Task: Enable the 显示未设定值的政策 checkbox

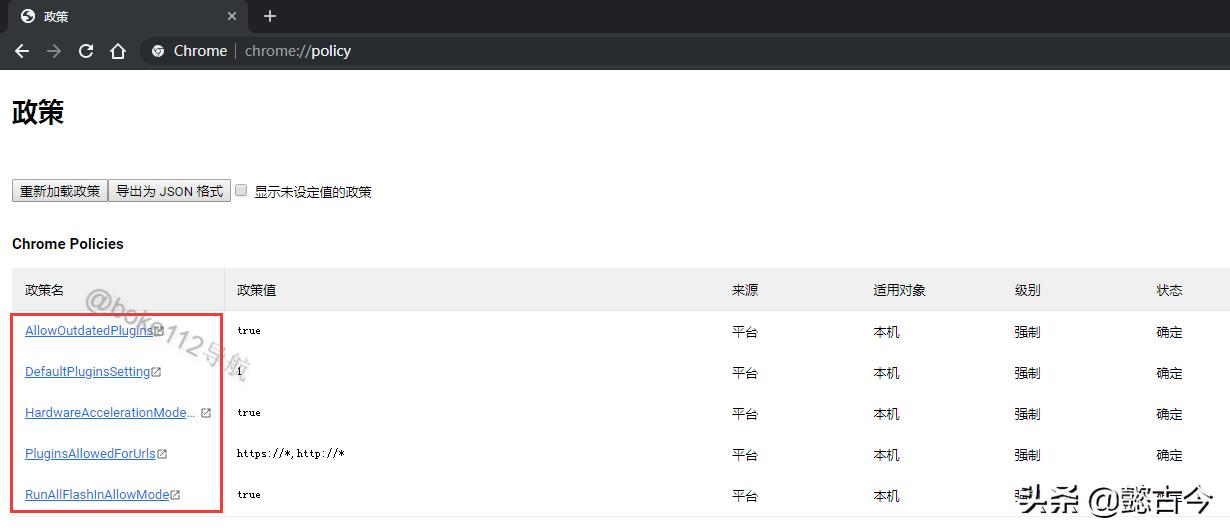Action: (241, 190)
